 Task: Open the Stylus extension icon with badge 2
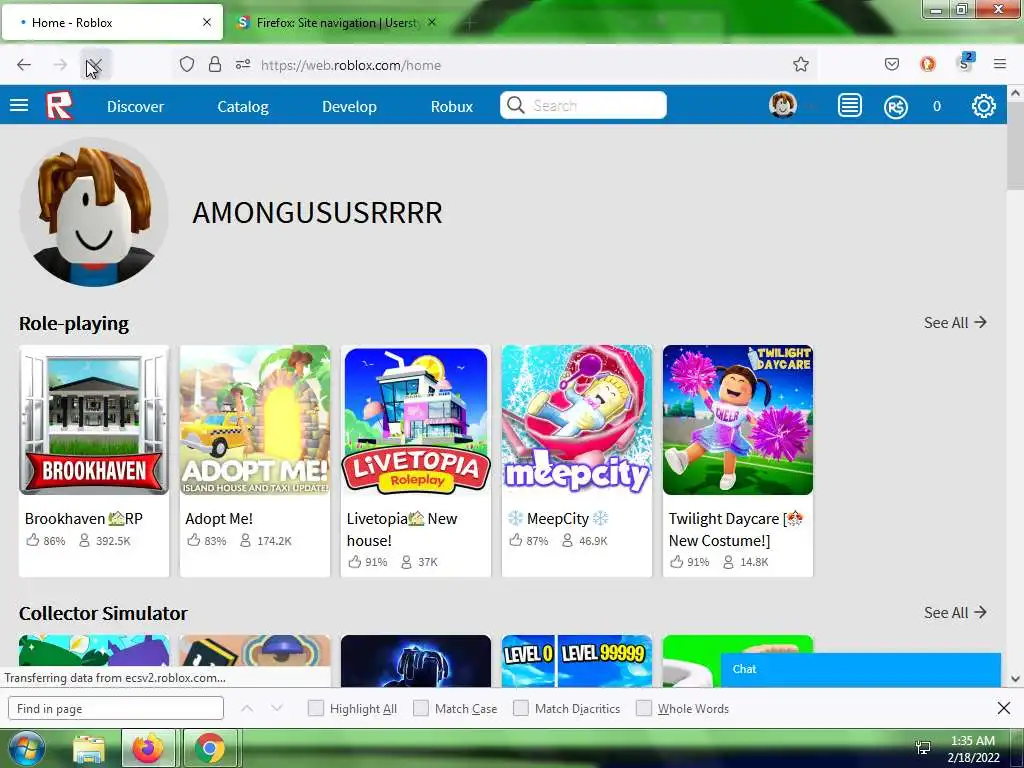point(965,63)
